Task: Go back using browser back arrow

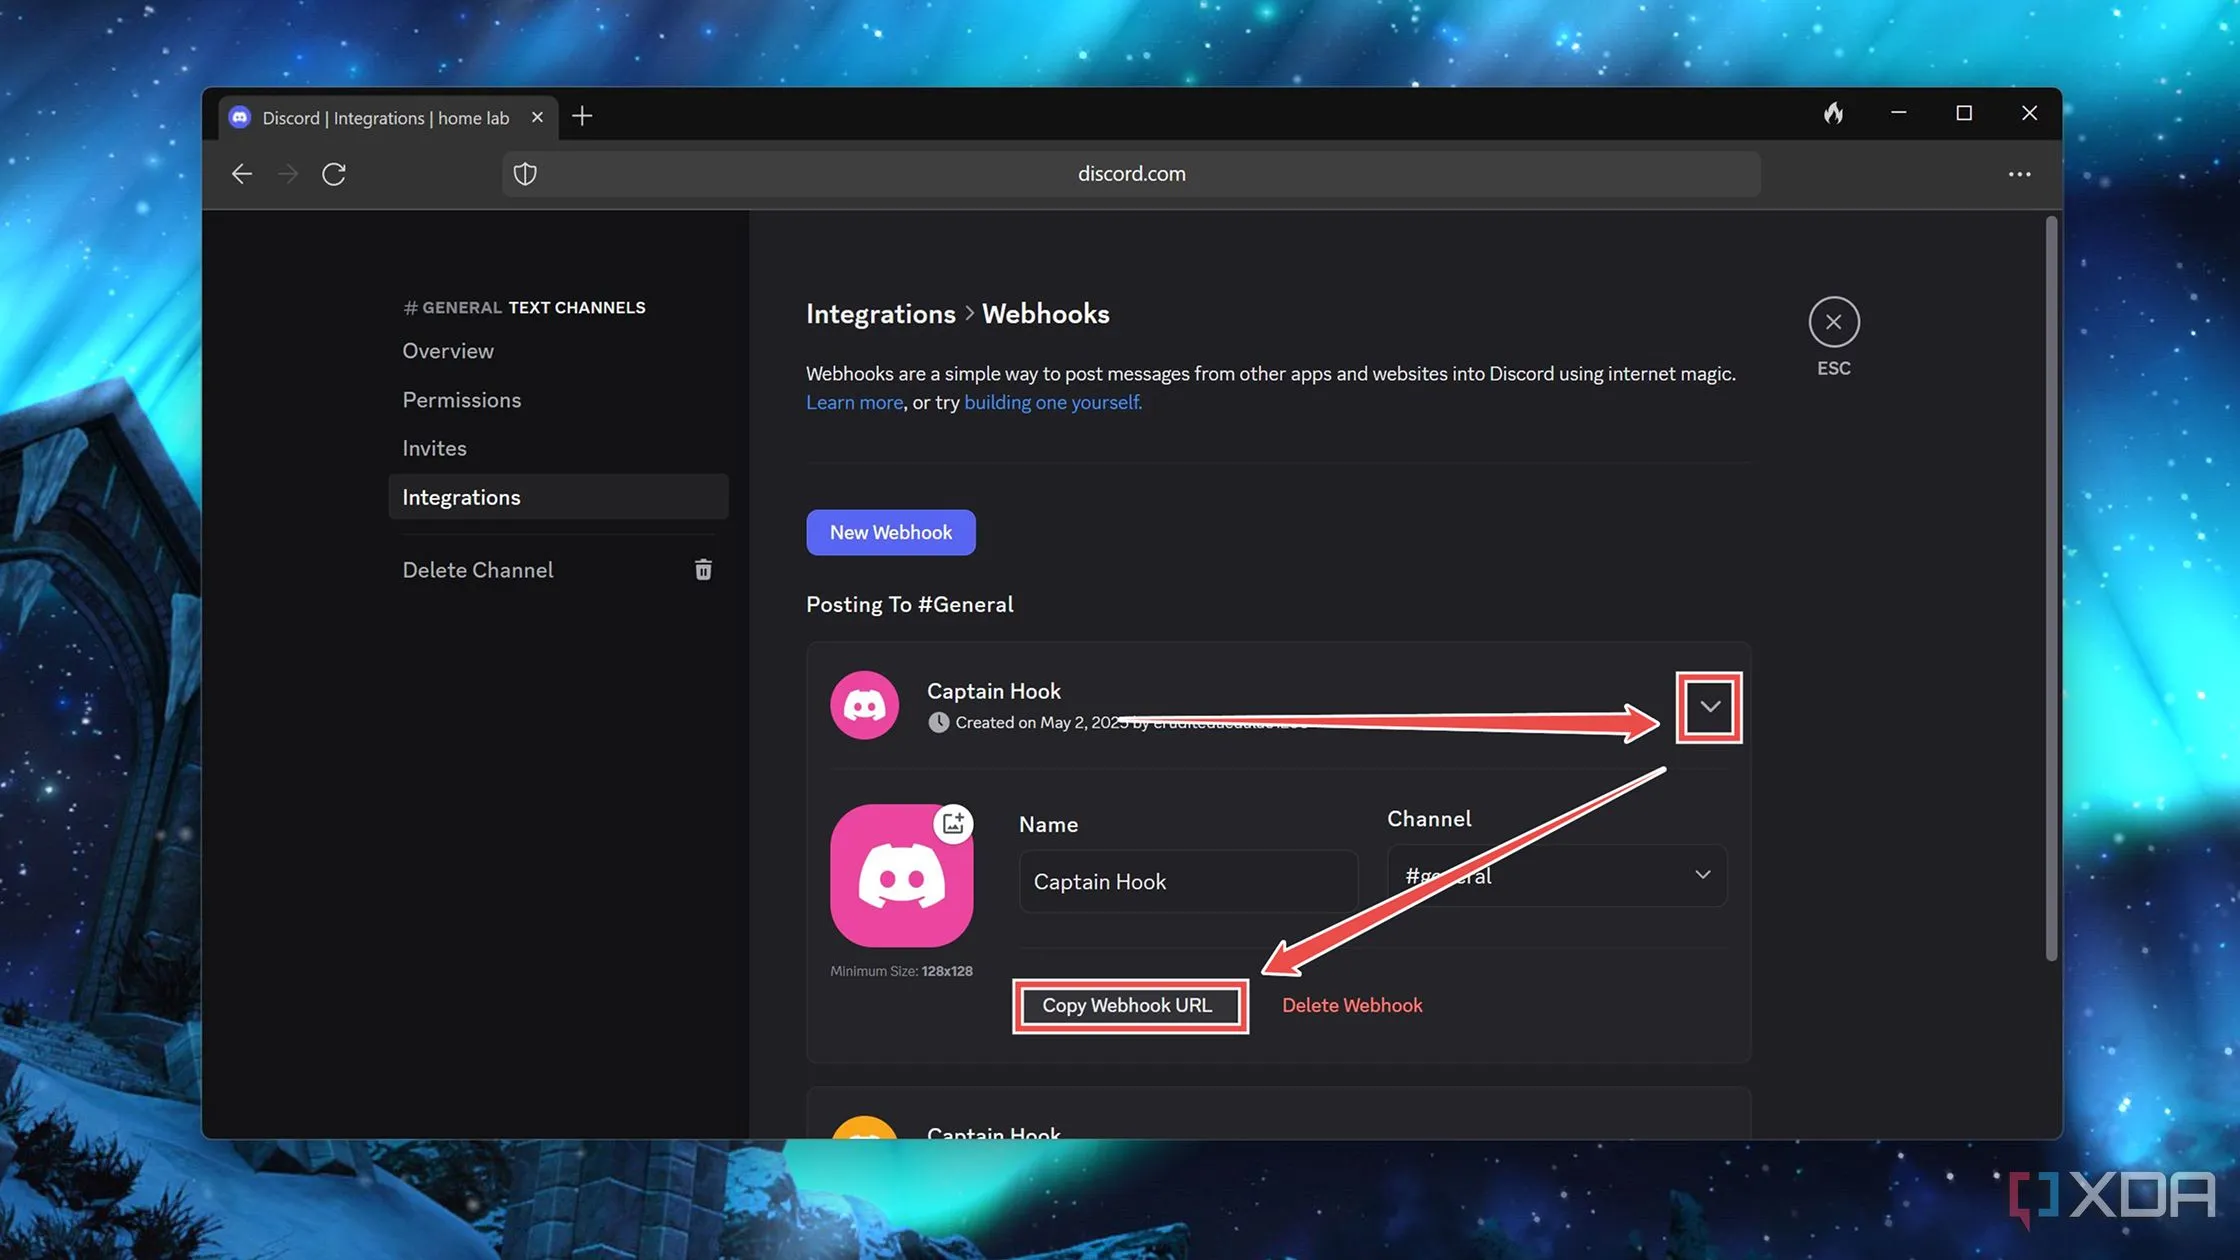Action: (x=241, y=174)
